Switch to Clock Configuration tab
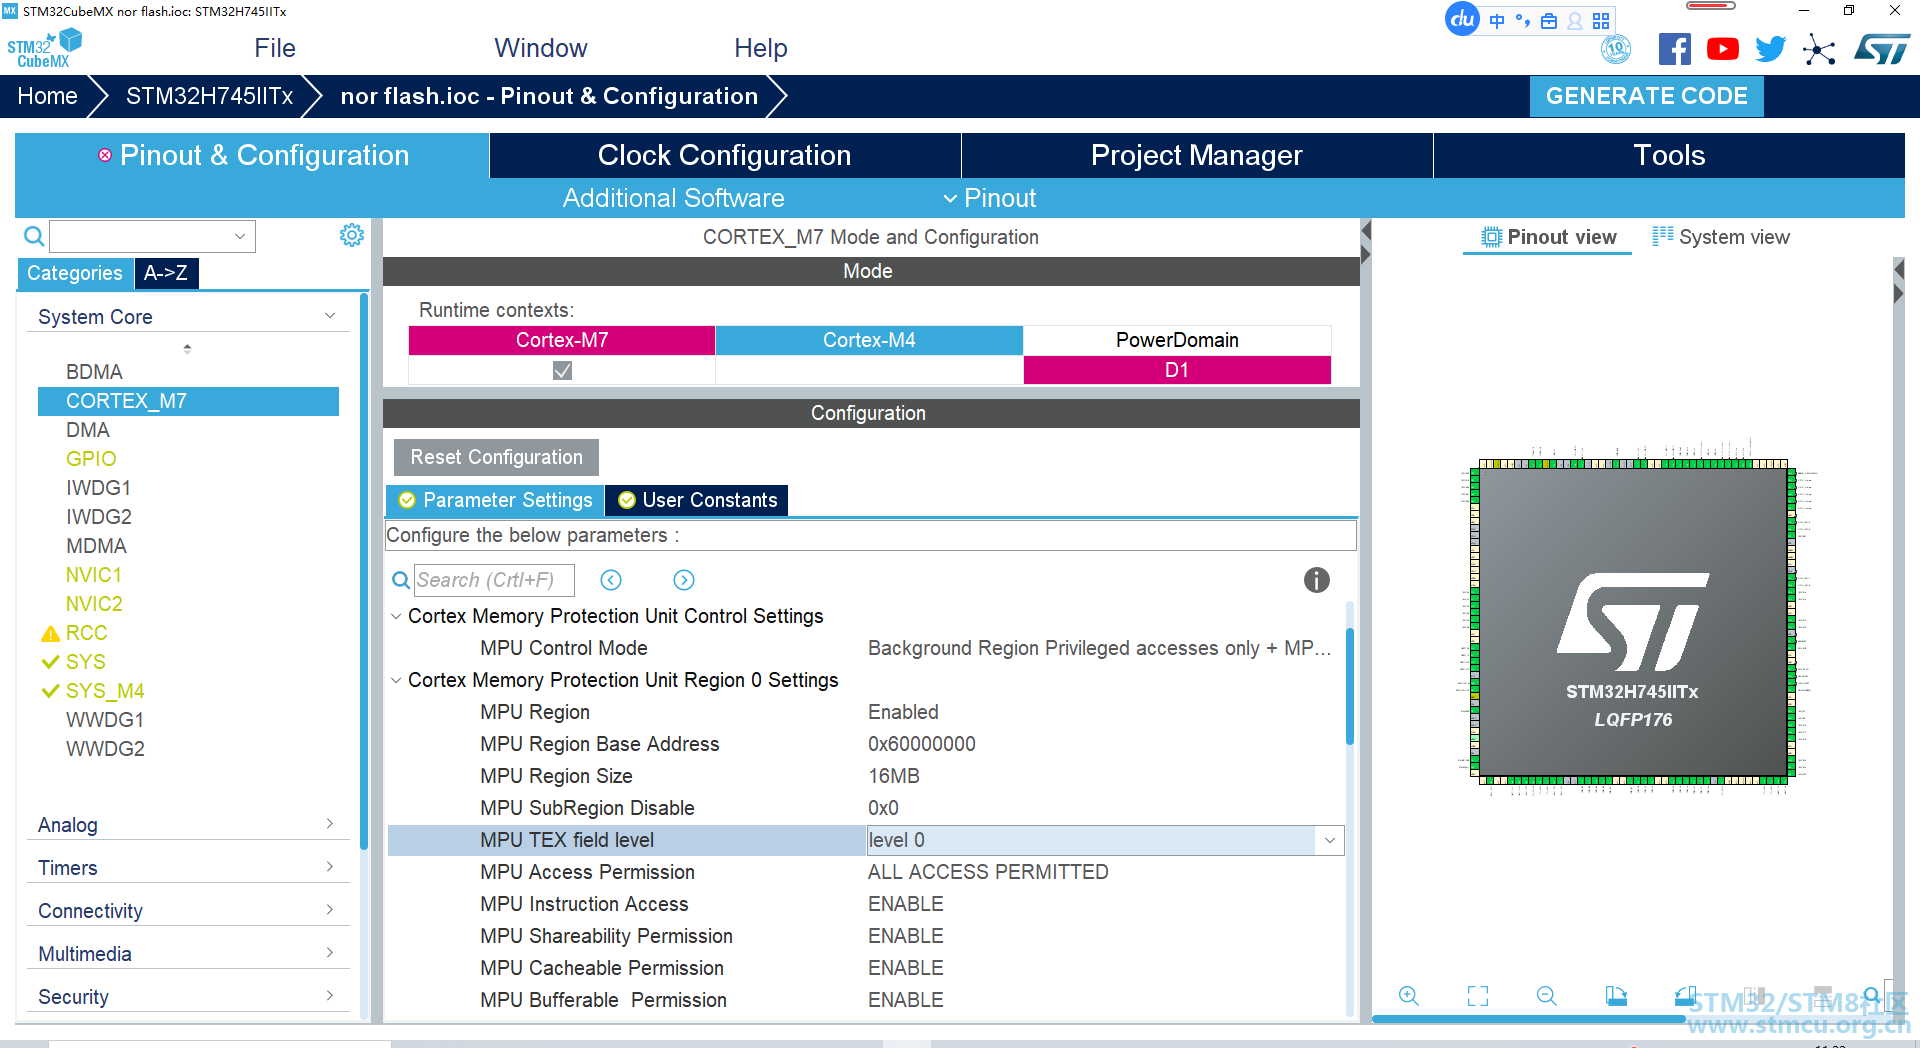Image resolution: width=1920 pixels, height=1048 pixels. pos(725,156)
